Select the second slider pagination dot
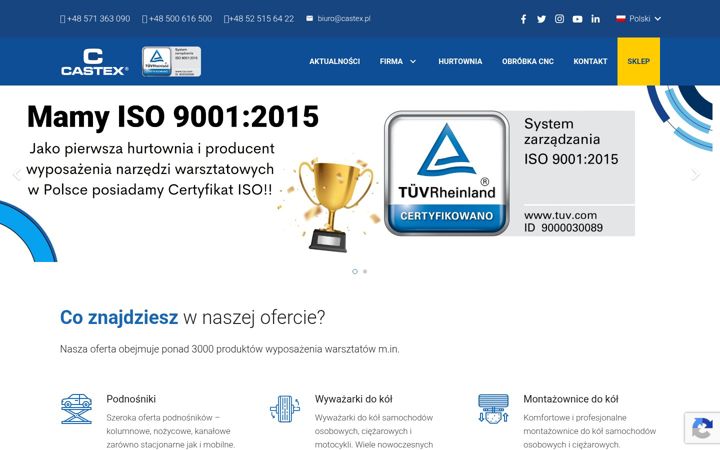 pos(365,271)
